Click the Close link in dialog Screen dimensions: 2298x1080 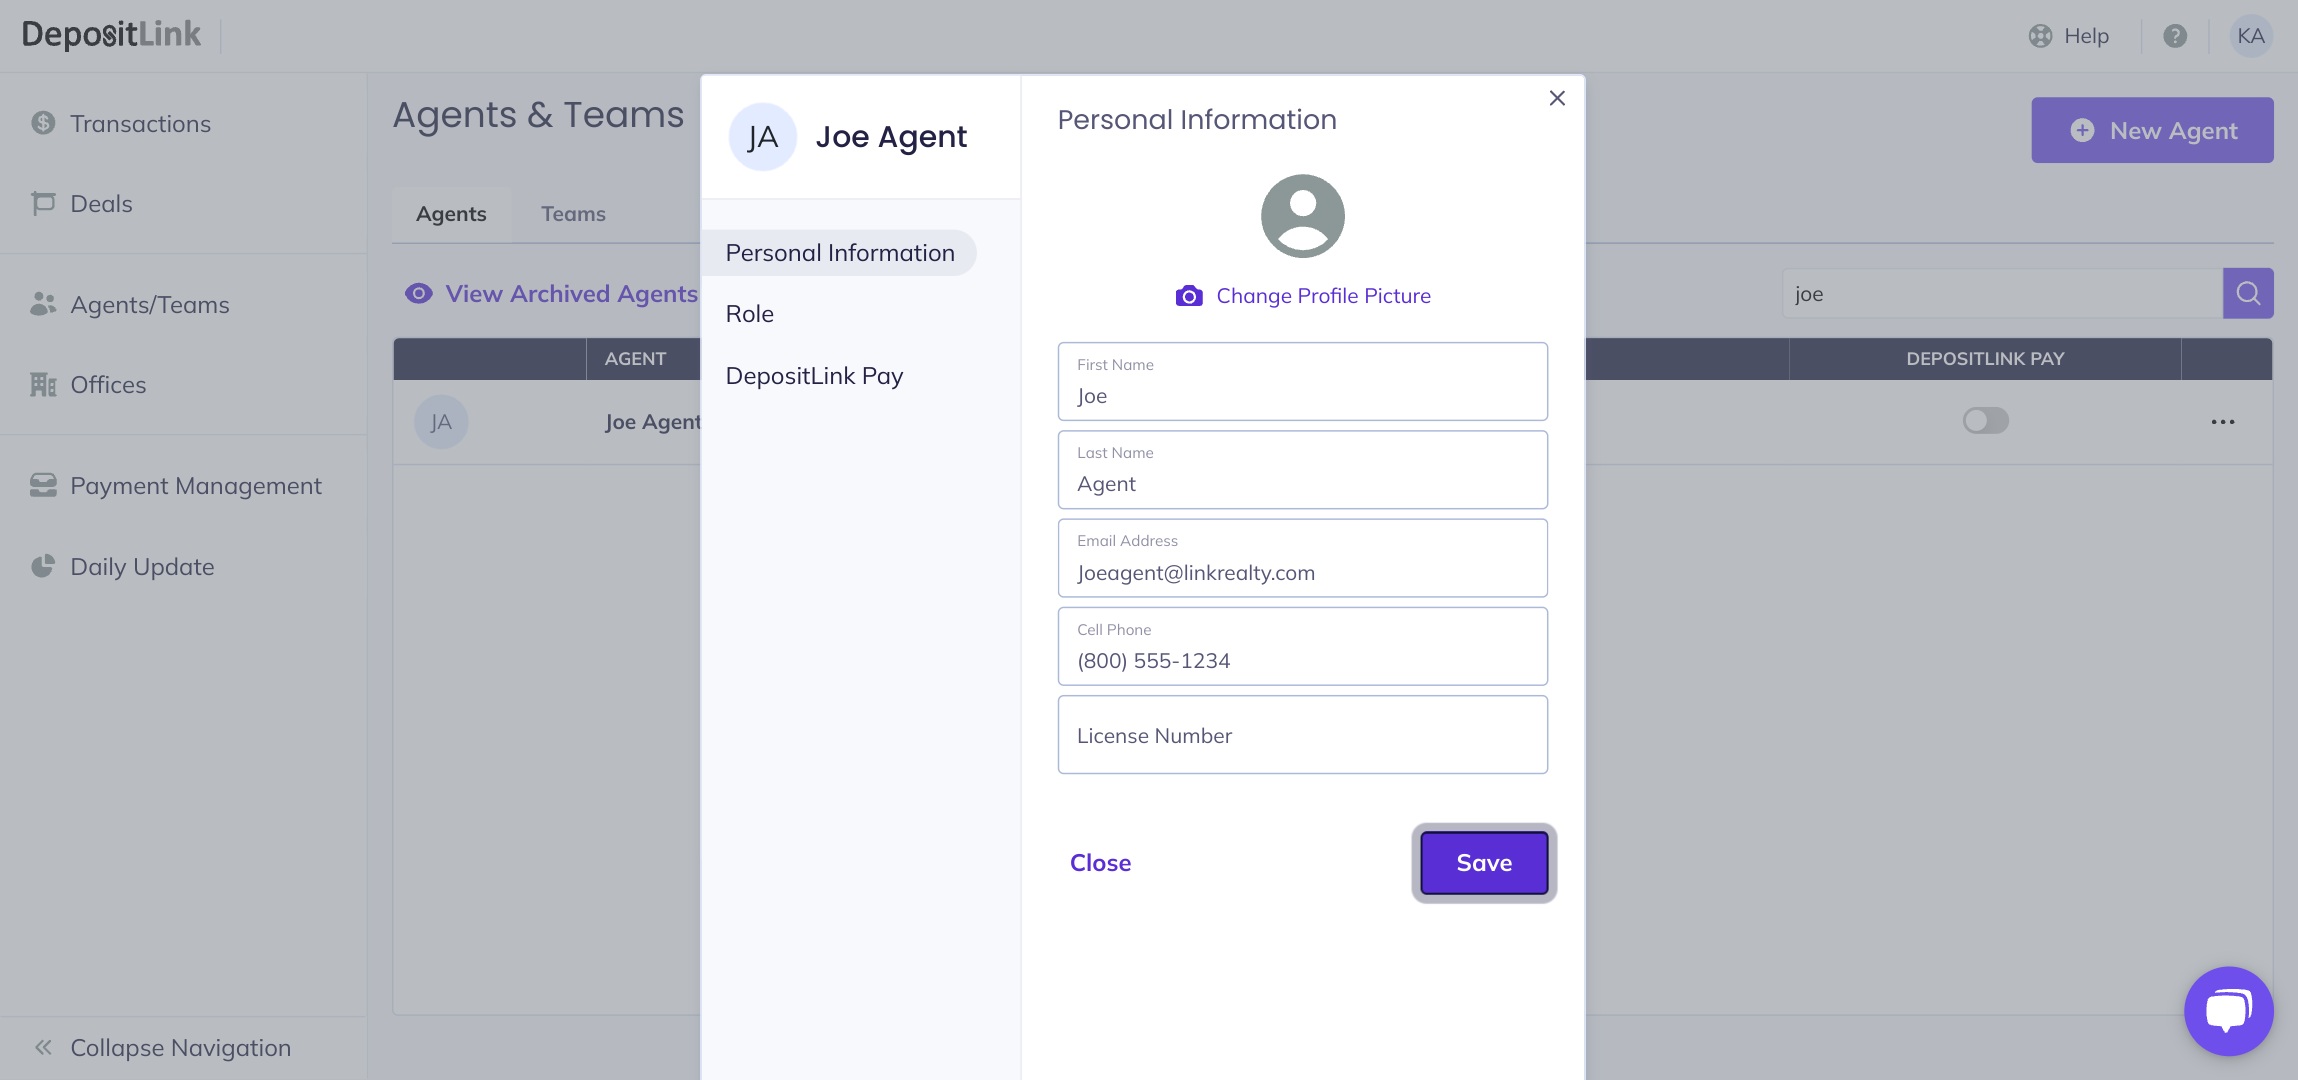point(1100,863)
